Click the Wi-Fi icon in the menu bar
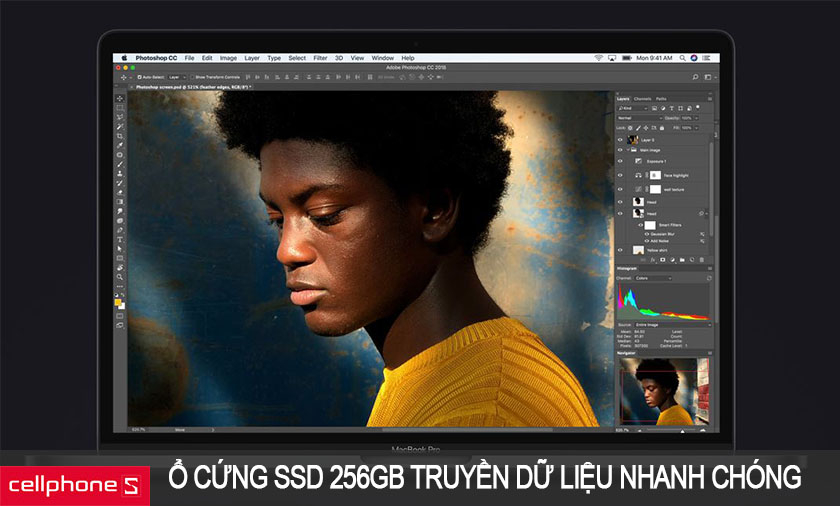840x506 pixels. coord(598,58)
